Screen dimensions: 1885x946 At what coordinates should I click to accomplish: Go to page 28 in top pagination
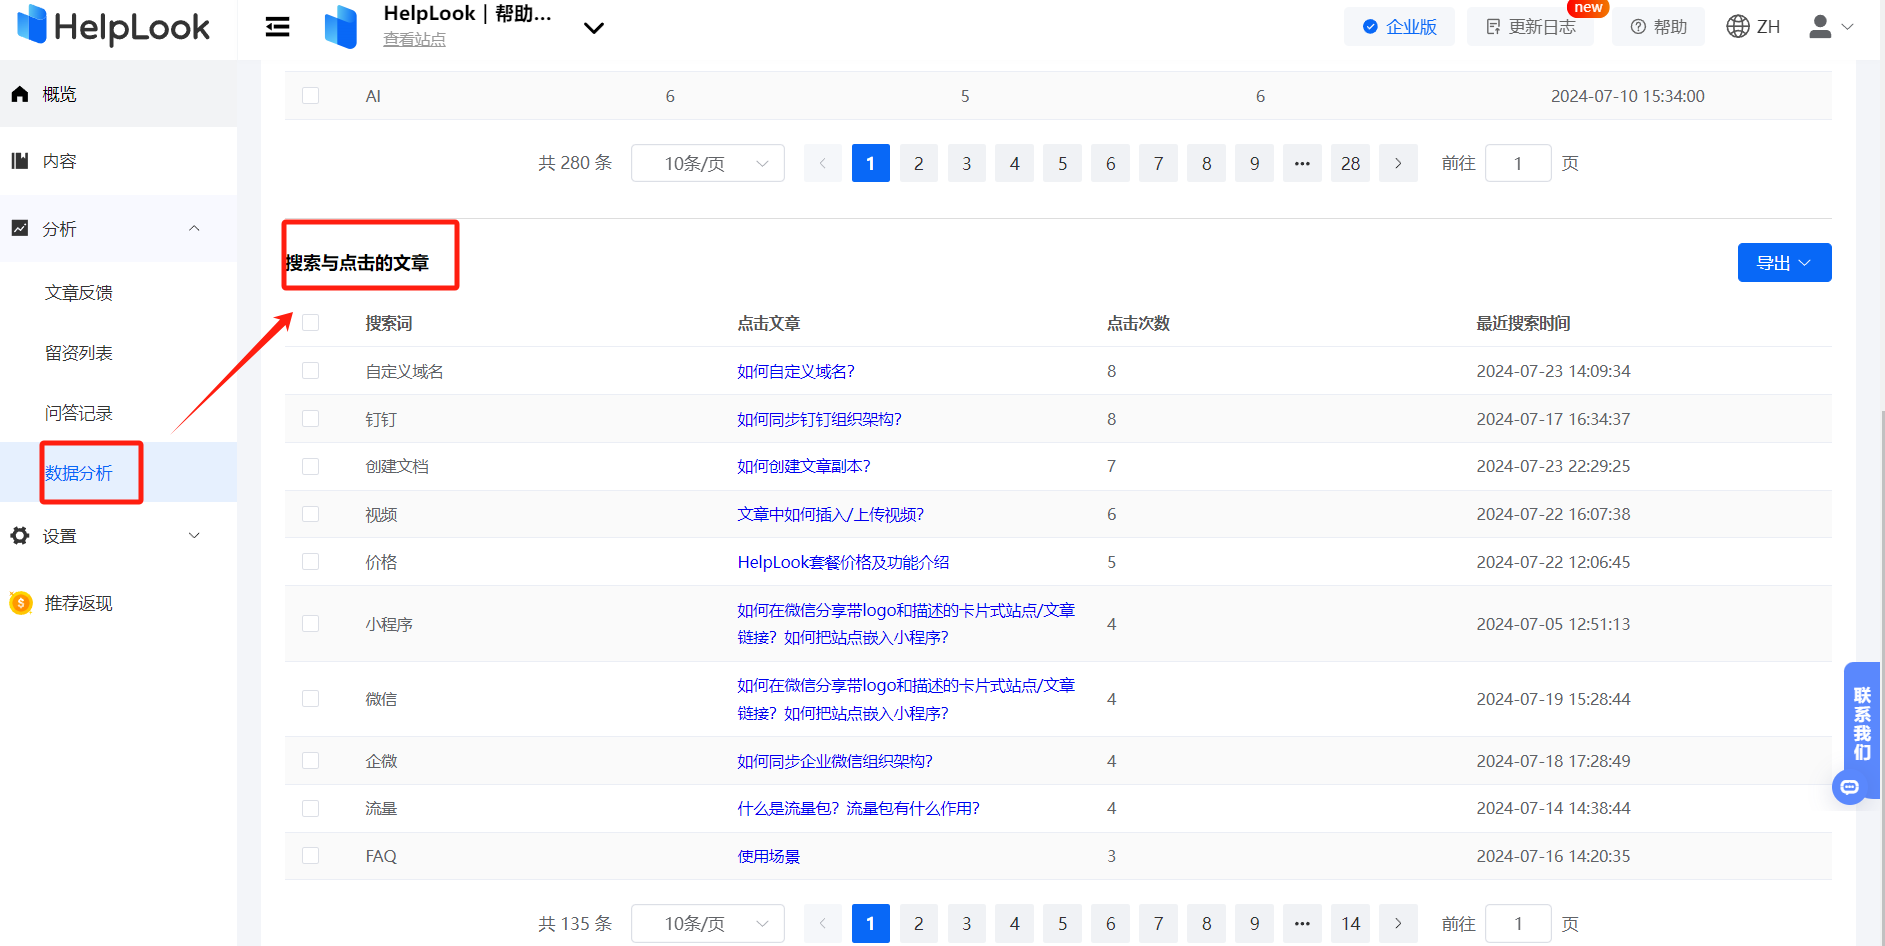[x=1350, y=163]
